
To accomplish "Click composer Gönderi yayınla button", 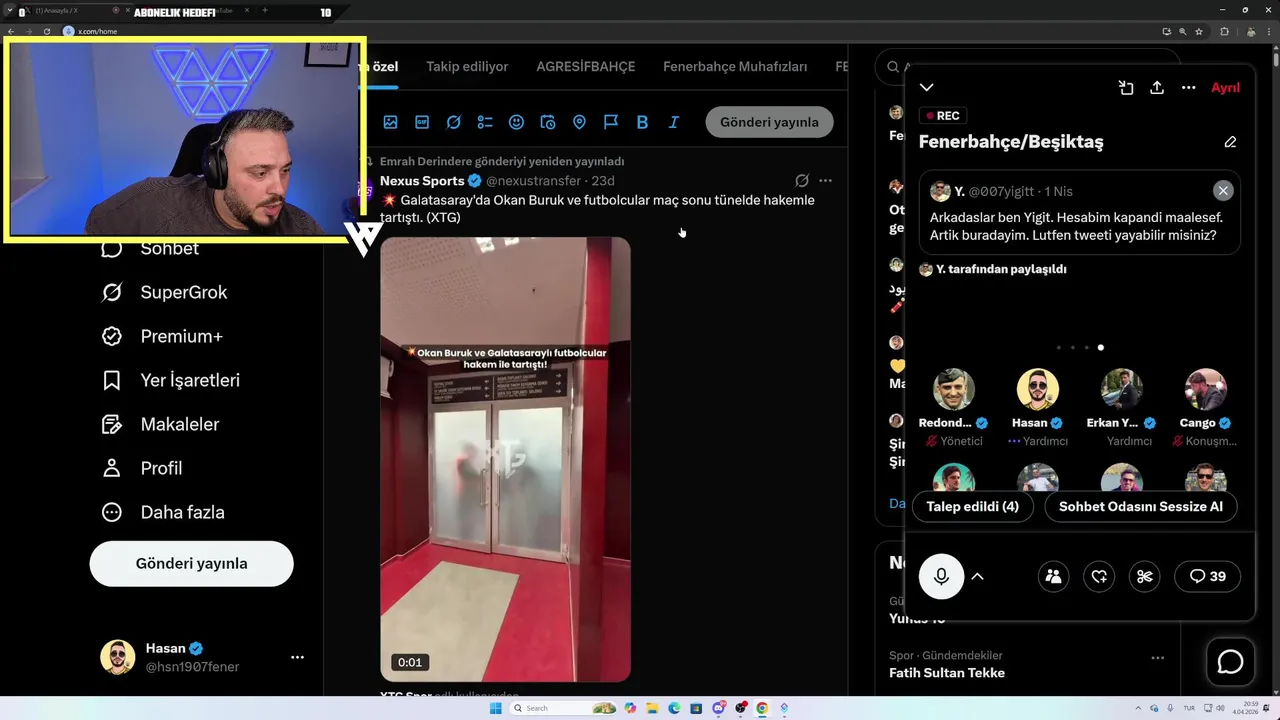I will [769, 122].
